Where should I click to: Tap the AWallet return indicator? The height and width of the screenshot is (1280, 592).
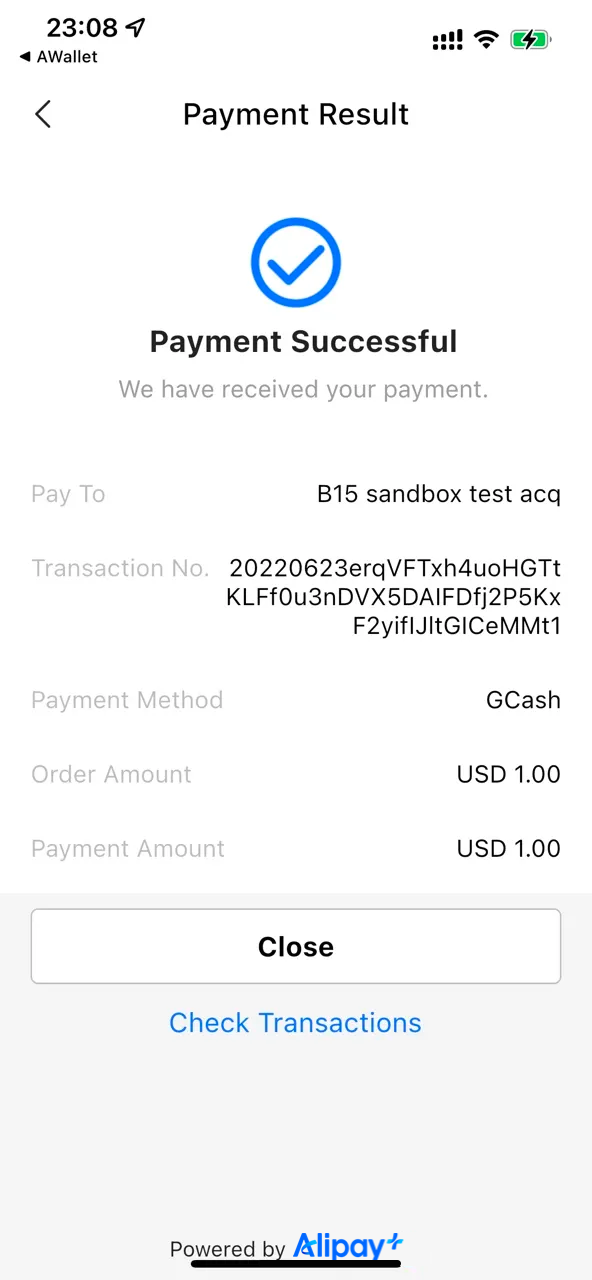[x=57, y=57]
